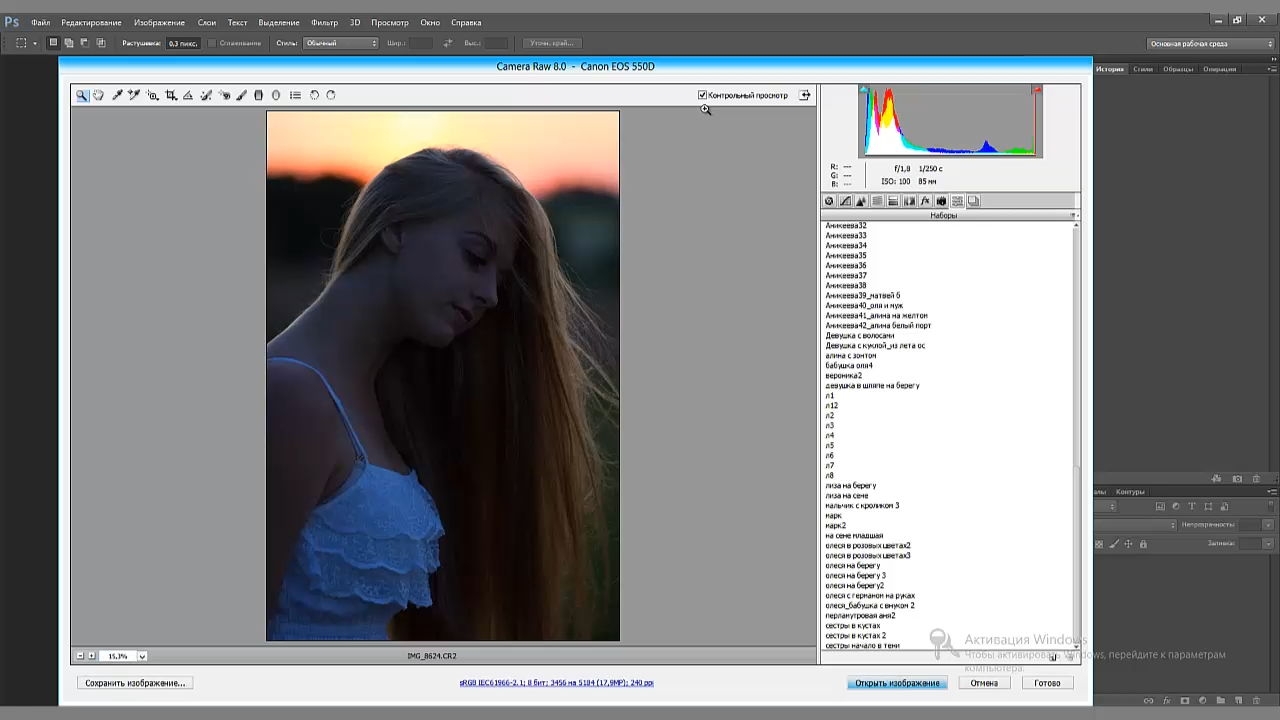Choose the Color Sampler tool
Image resolution: width=1280 pixels, height=720 pixels.
pyautogui.click(x=134, y=95)
